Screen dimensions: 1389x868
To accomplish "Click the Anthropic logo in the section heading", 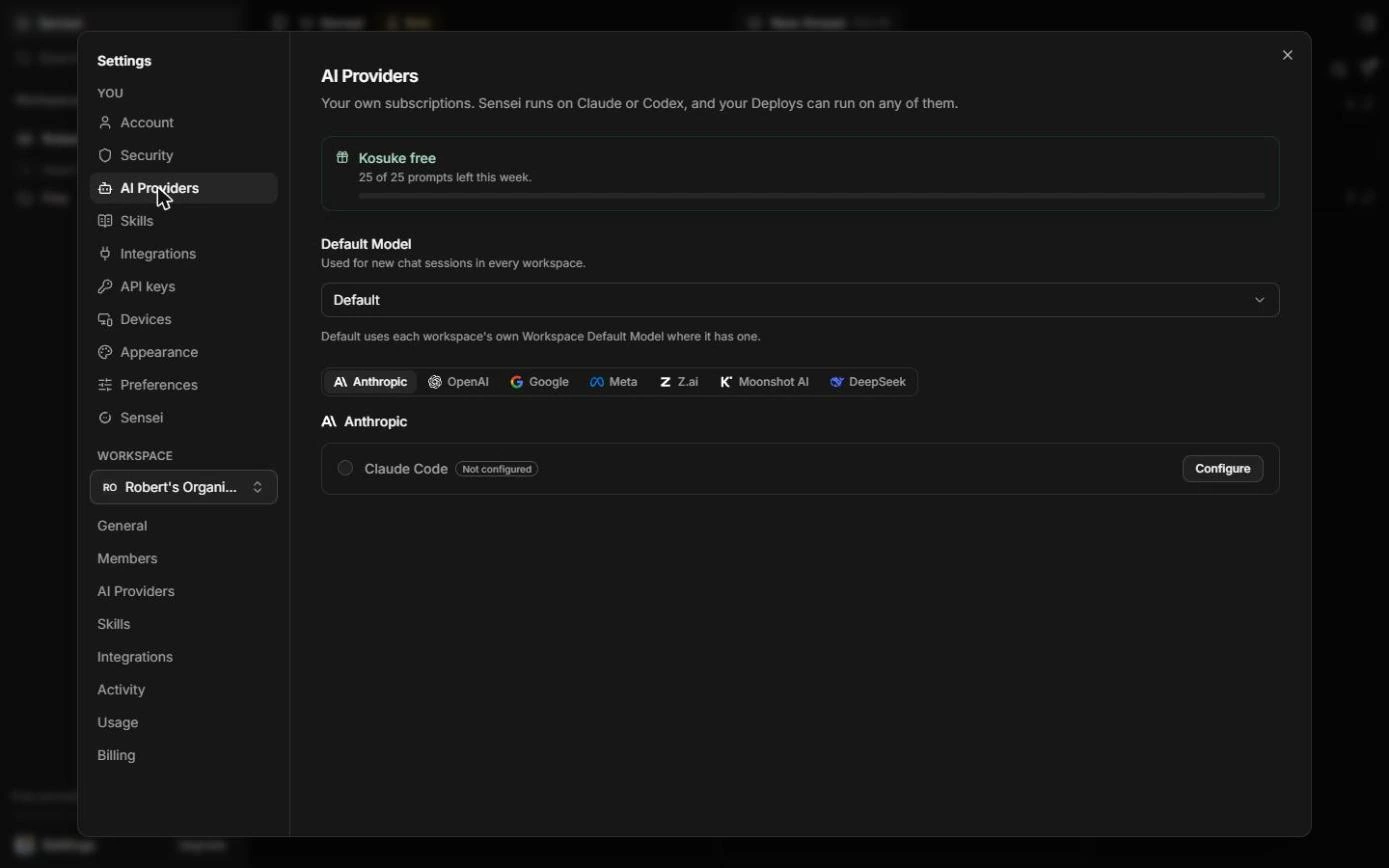I will pyautogui.click(x=329, y=422).
